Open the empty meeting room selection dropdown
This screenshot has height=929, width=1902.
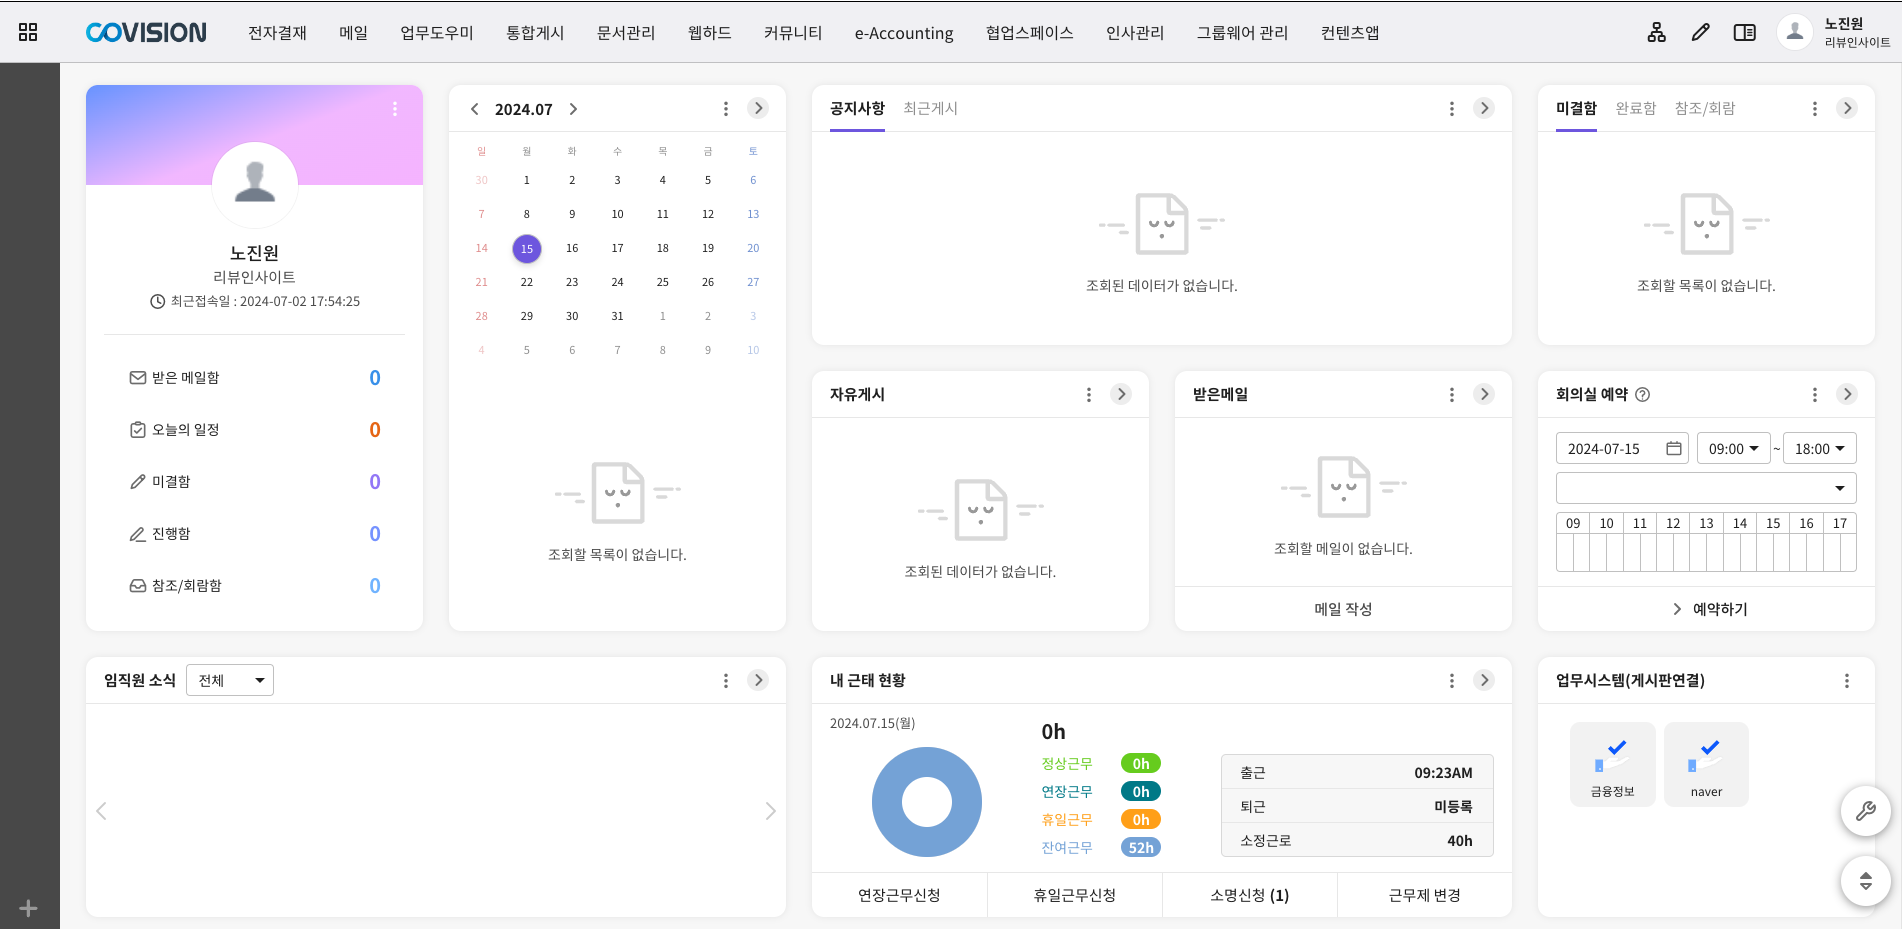[x=1705, y=488]
